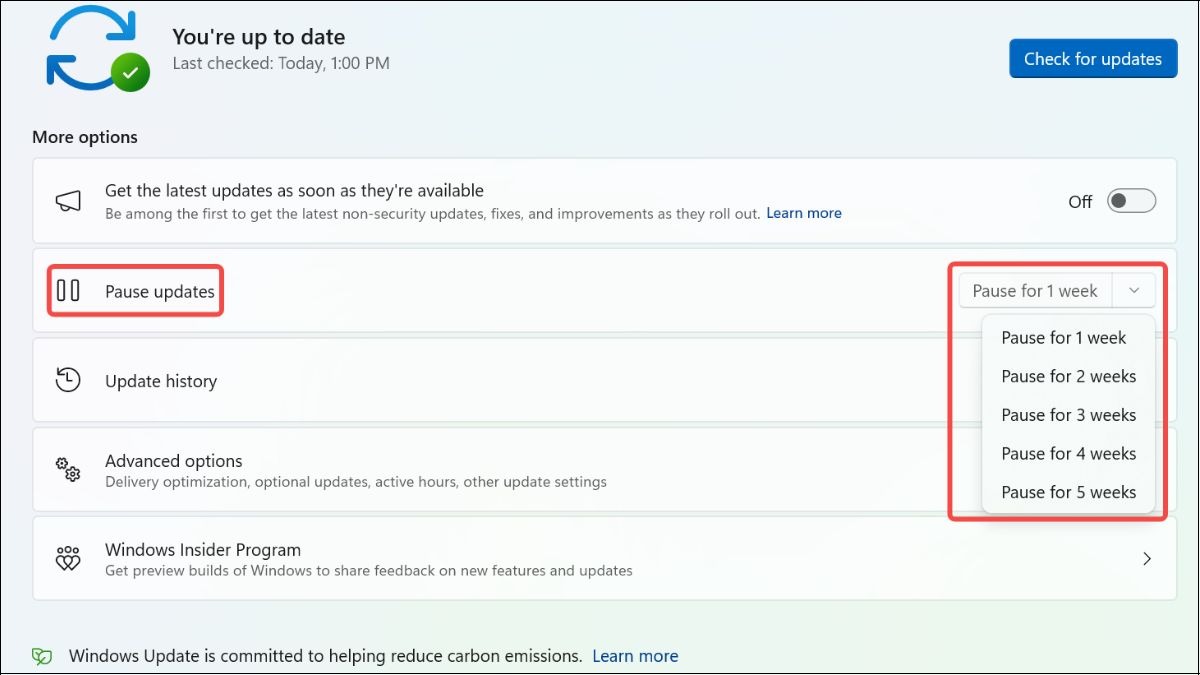Click the Pause for 1 week button
The width and height of the screenshot is (1200, 675).
(1035, 291)
